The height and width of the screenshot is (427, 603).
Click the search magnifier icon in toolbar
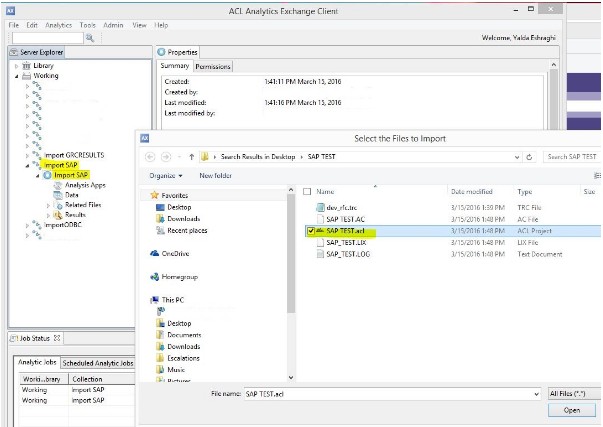[89, 37]
